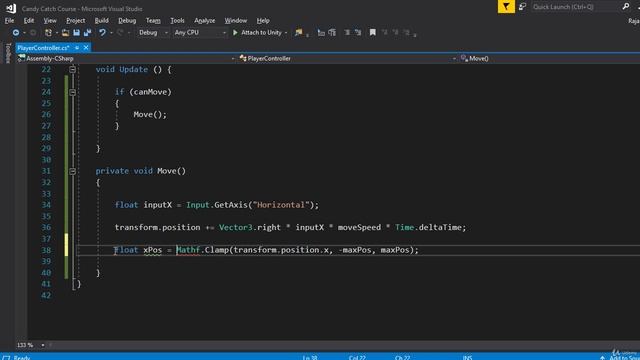Click canMove in the if condition
The height and width of the screenshot is (360, 640).
[x=151, y=92]
